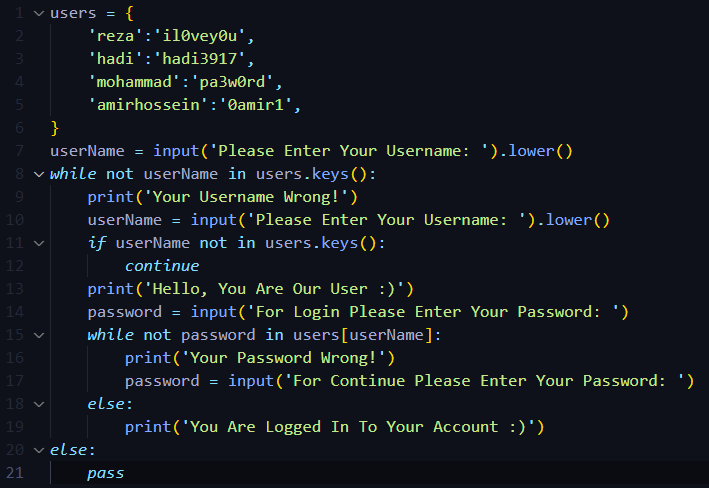Collapse the users dictionary fold arrow

[x=39, y=14]
